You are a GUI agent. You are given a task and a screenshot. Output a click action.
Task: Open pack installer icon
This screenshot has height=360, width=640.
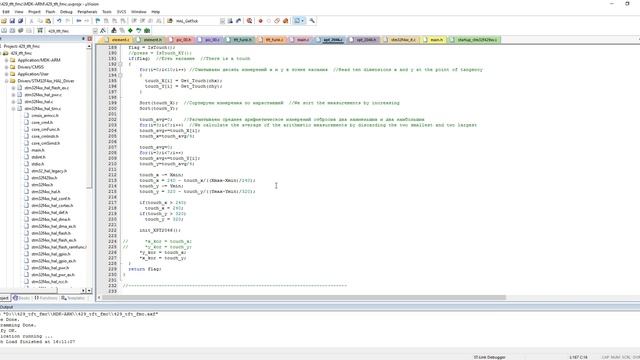(147, 31)
